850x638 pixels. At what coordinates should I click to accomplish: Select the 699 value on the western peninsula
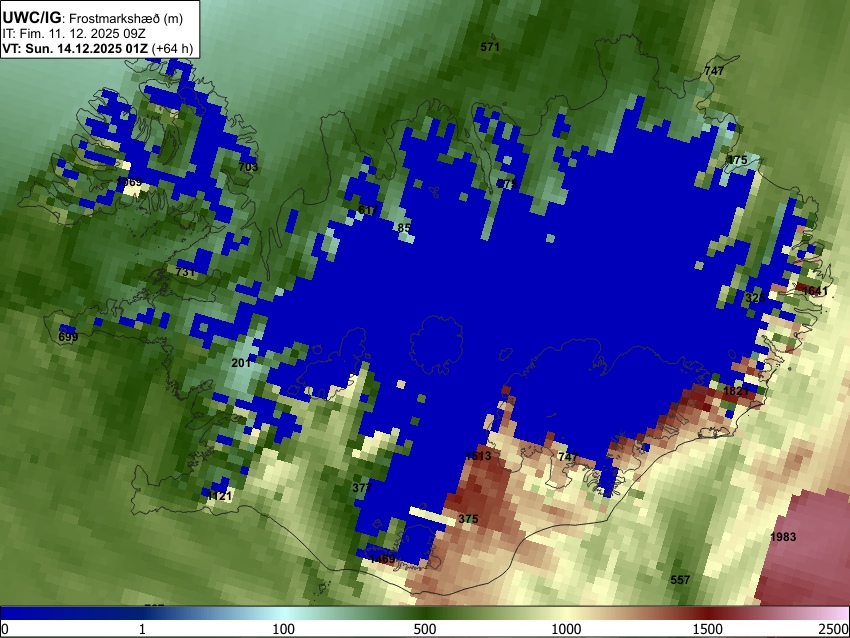(x=68, y=337)
